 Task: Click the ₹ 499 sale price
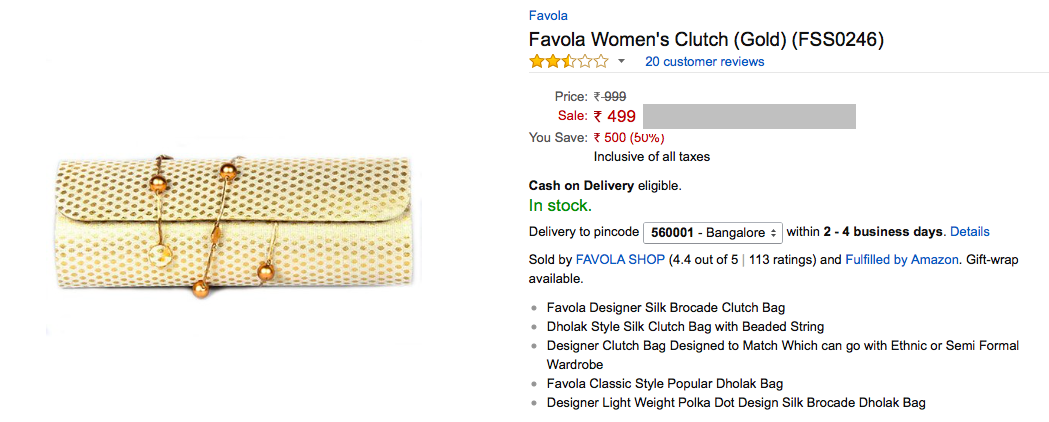click(x=614, y=116)
